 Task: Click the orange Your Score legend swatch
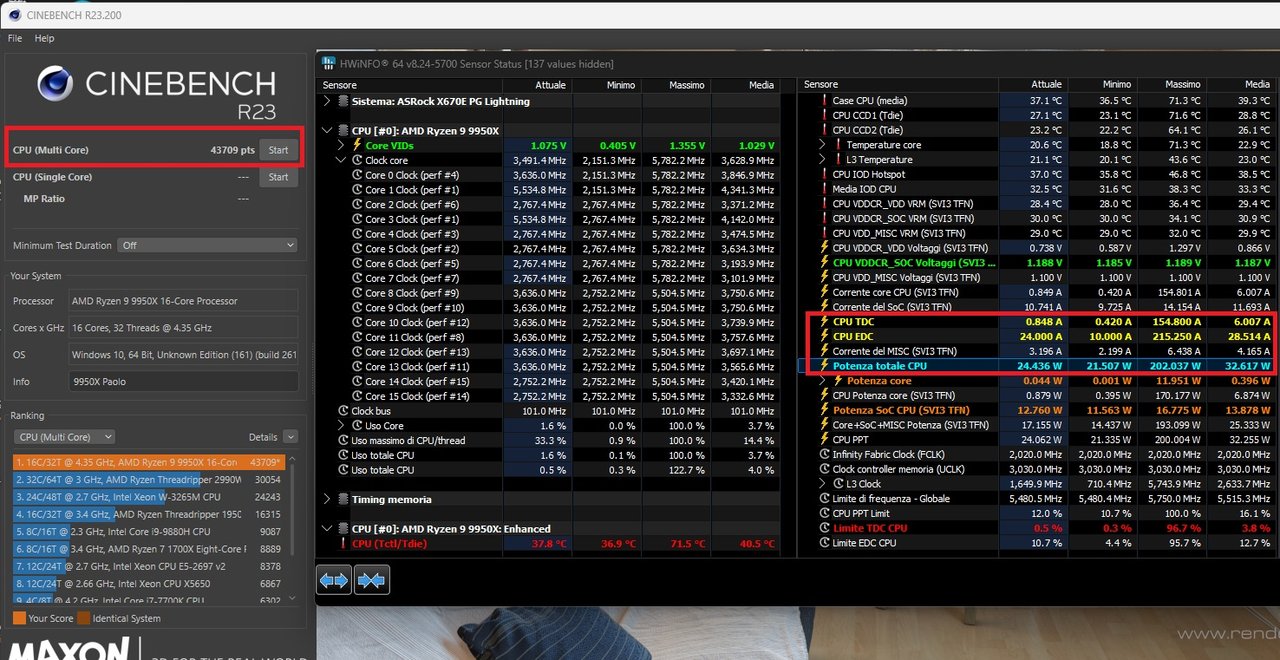pyautogui.click(x=19, y=619)
